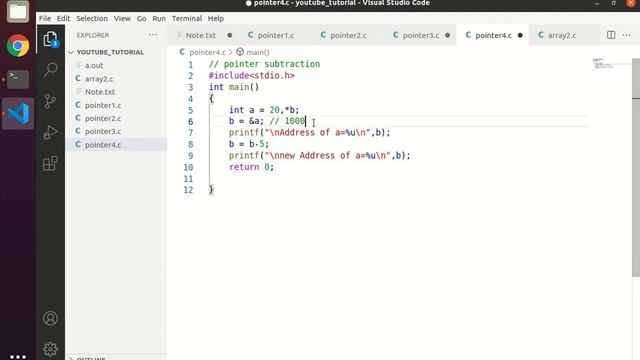This screenshot has width=640, height=360.
Task: Open the View menu
Action: 122,18
